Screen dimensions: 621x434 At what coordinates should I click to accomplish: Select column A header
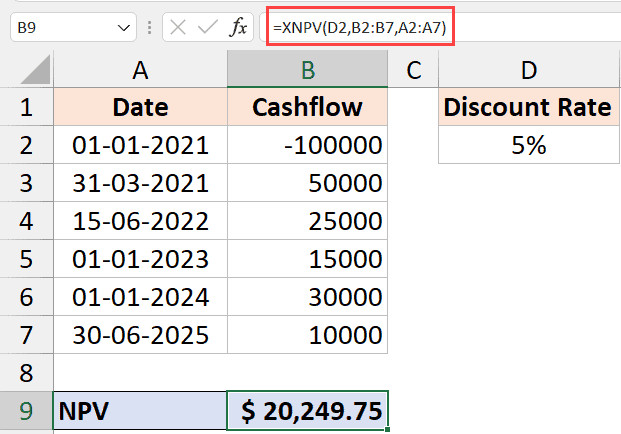click(x=140, y=70)
